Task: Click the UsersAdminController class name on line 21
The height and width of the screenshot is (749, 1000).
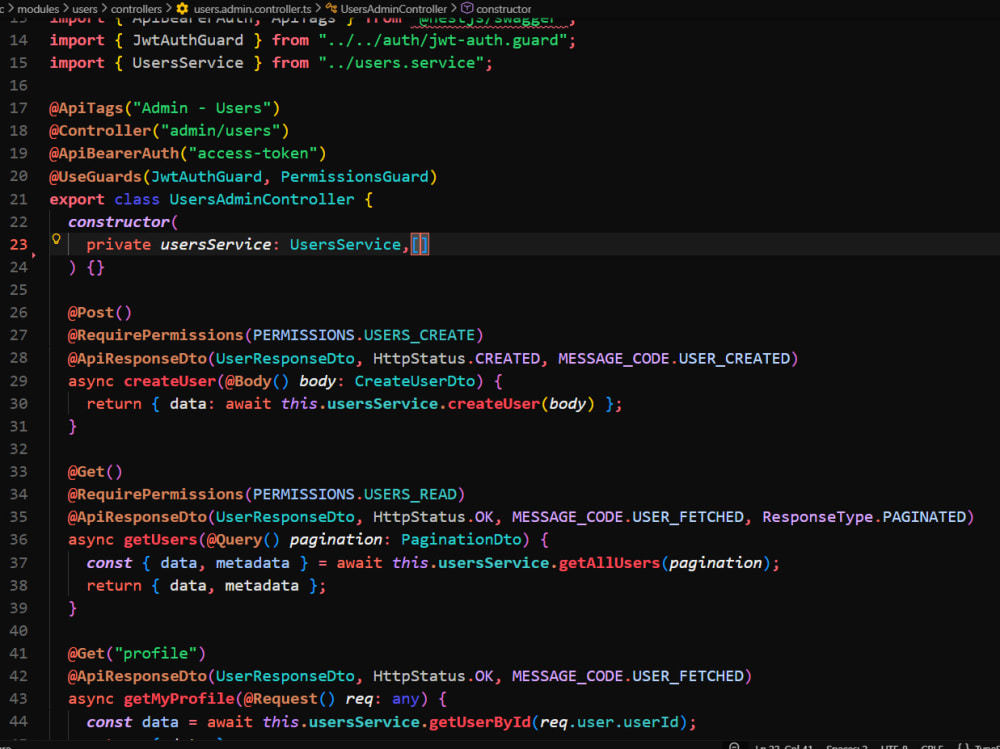Action: coord(261,199)
